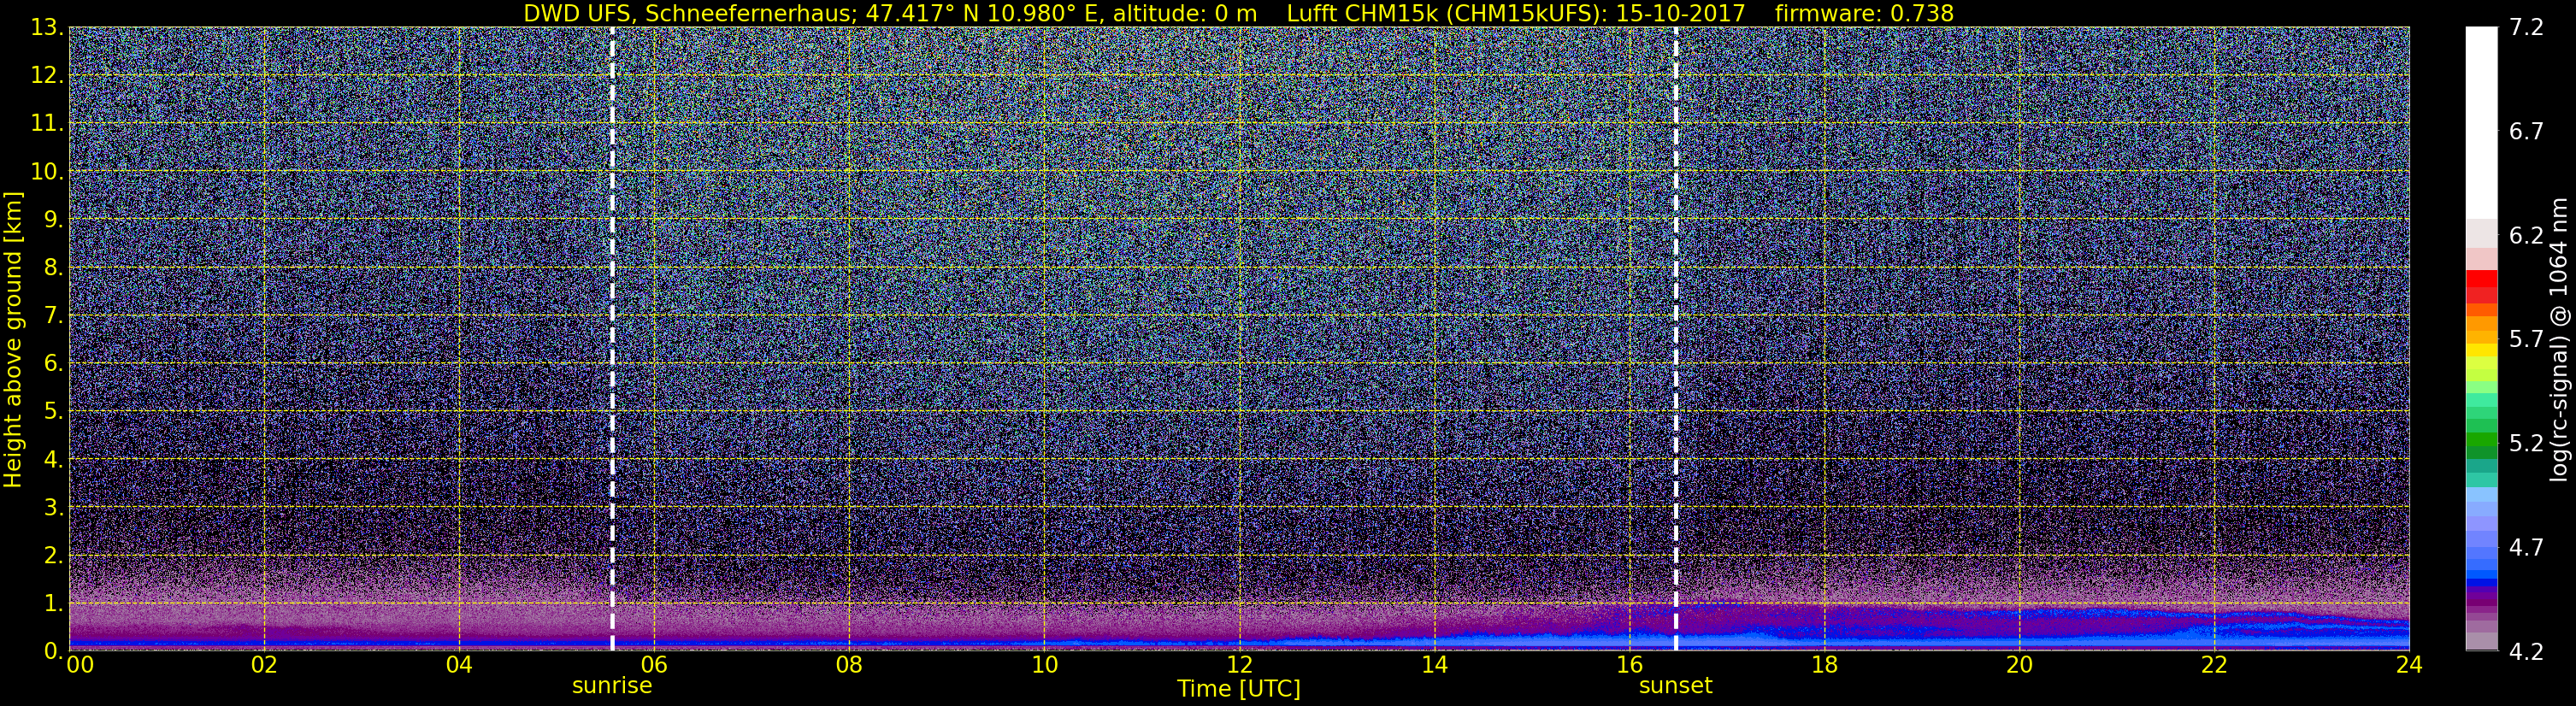
Task: Click the y-axis tick label '10.'
Action: point(47,171)
